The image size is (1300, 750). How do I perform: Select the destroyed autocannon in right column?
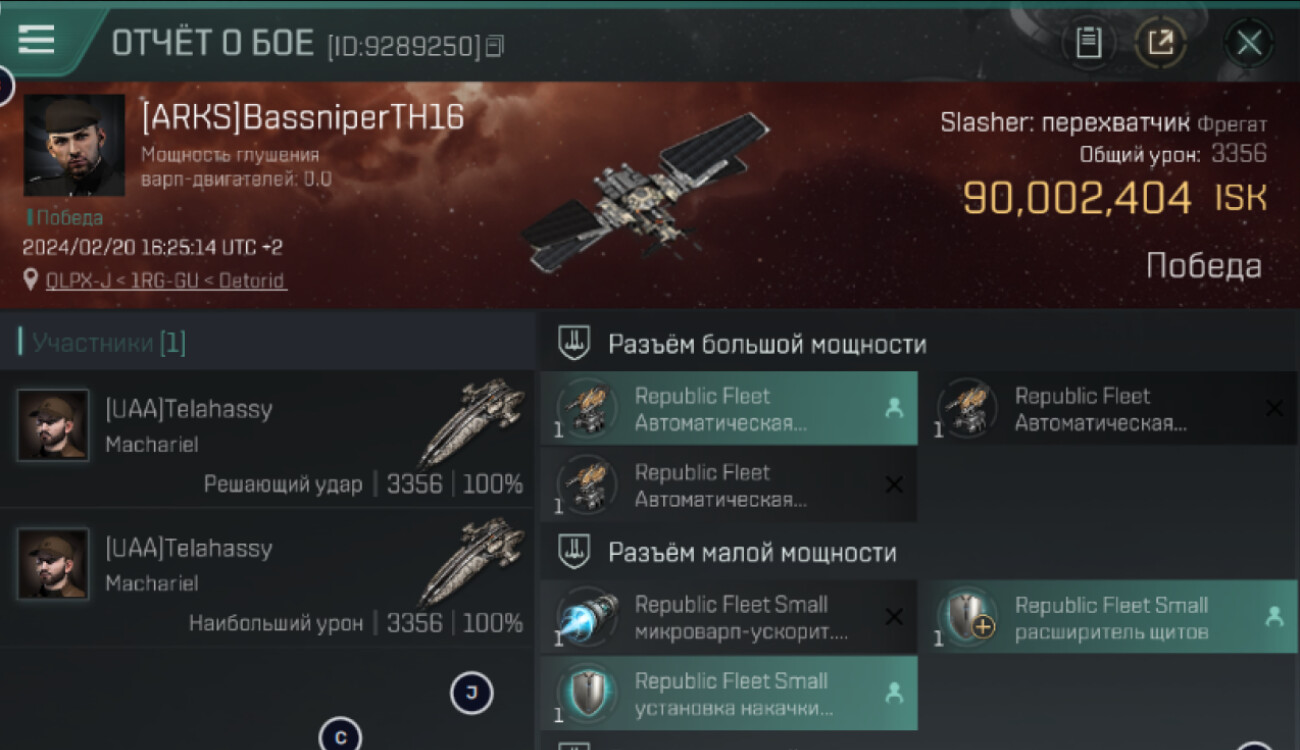coord(1109,409)
